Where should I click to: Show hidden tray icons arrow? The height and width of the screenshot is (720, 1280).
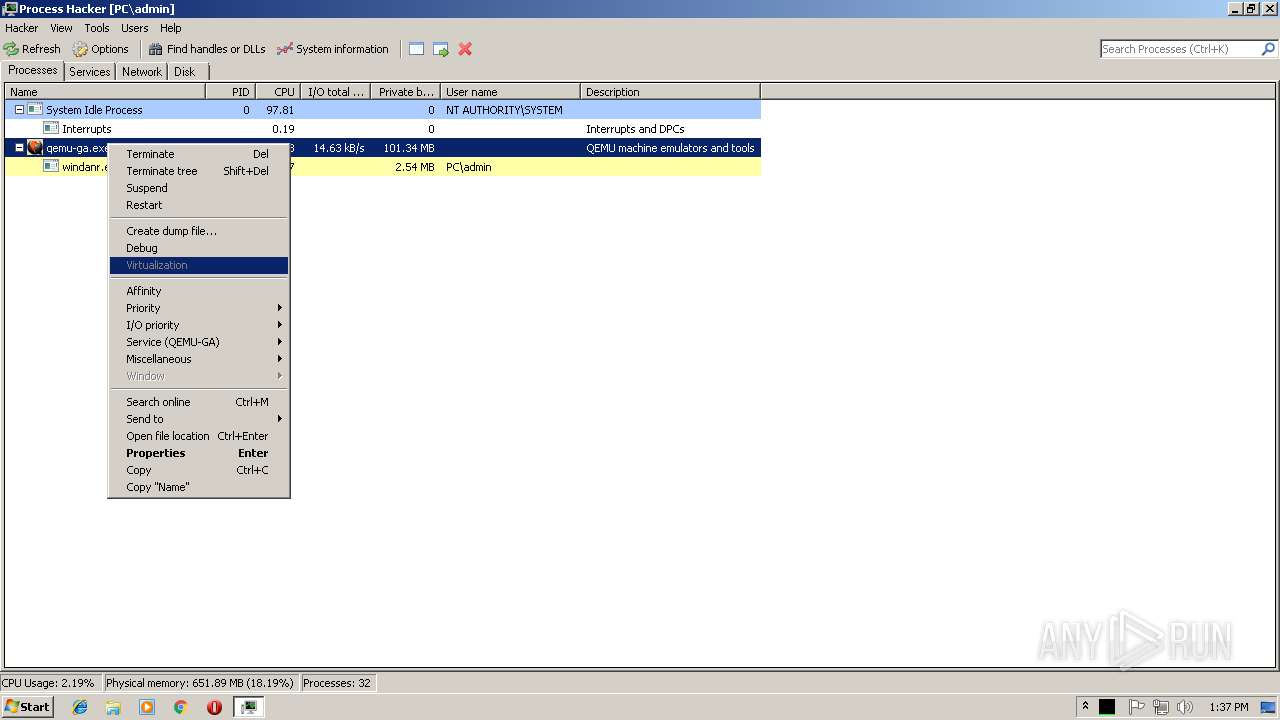(x=1085, y=706)
